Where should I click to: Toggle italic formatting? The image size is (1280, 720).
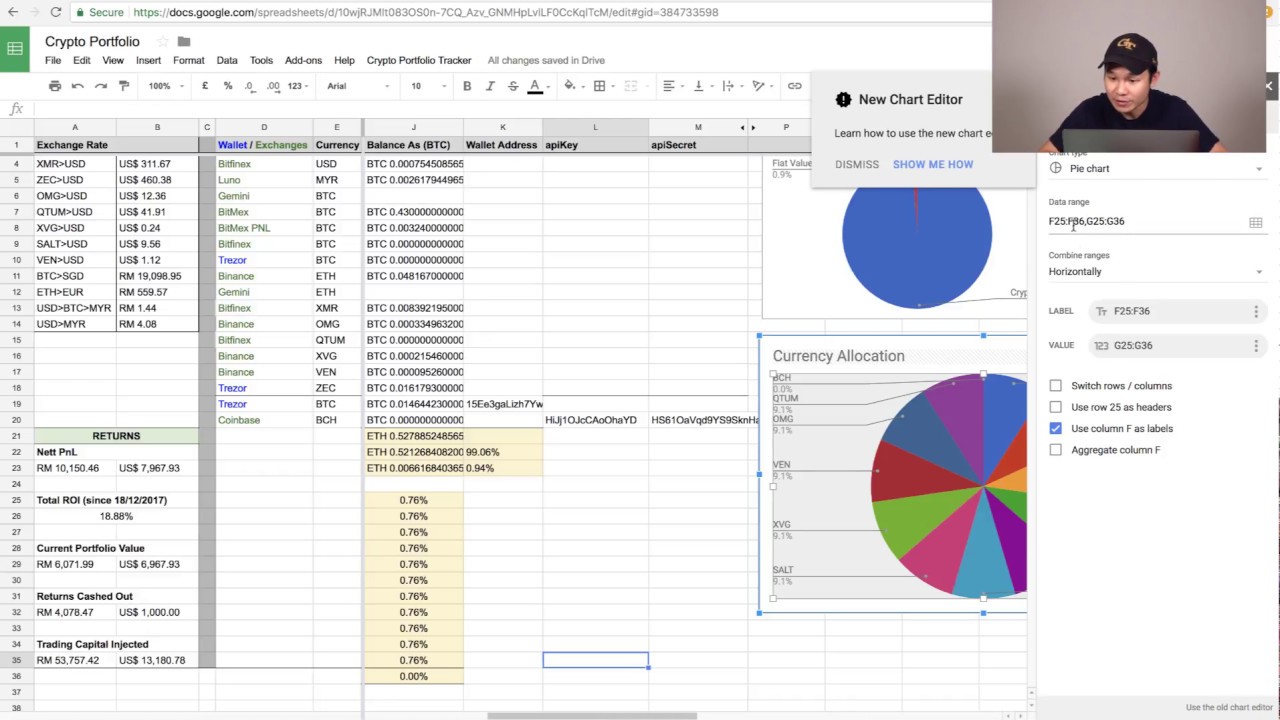(490, 86)
